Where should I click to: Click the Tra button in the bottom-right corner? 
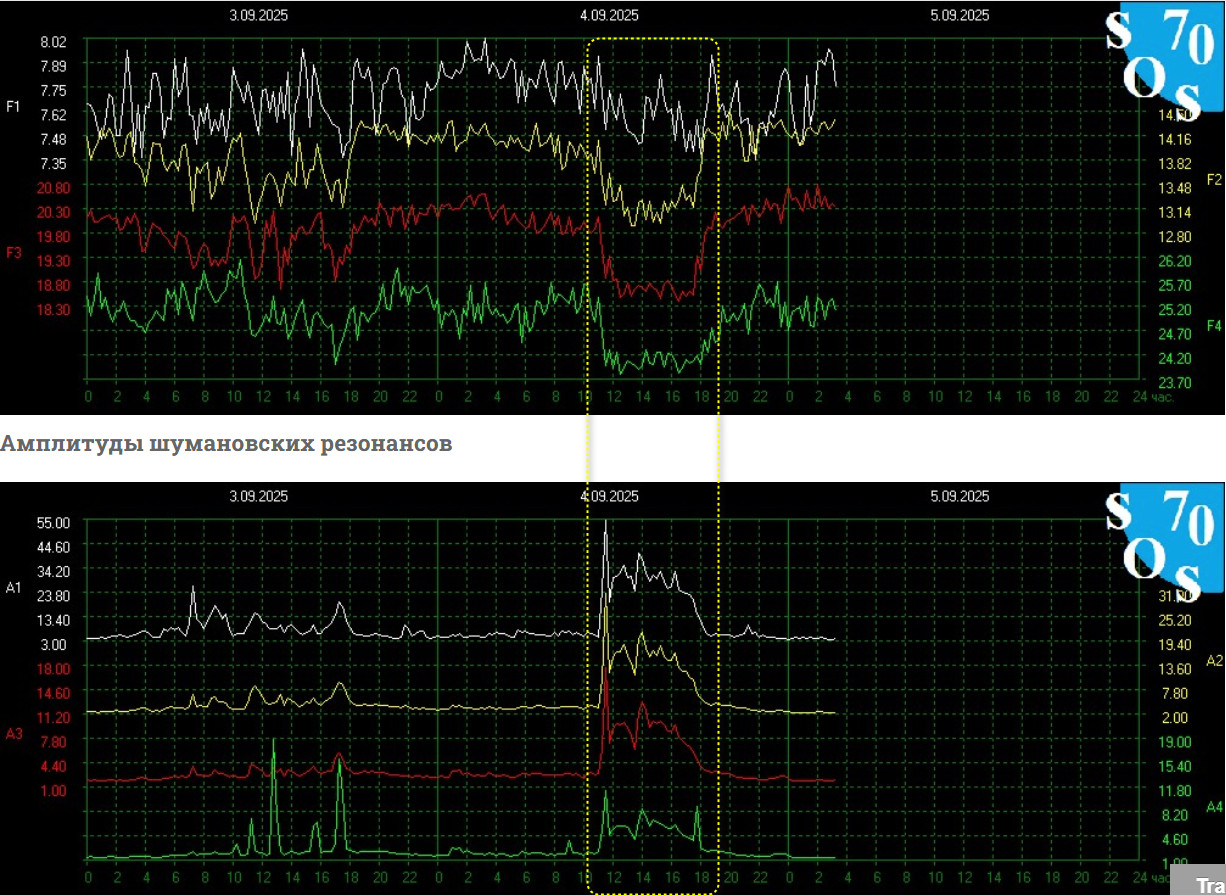1208,886
